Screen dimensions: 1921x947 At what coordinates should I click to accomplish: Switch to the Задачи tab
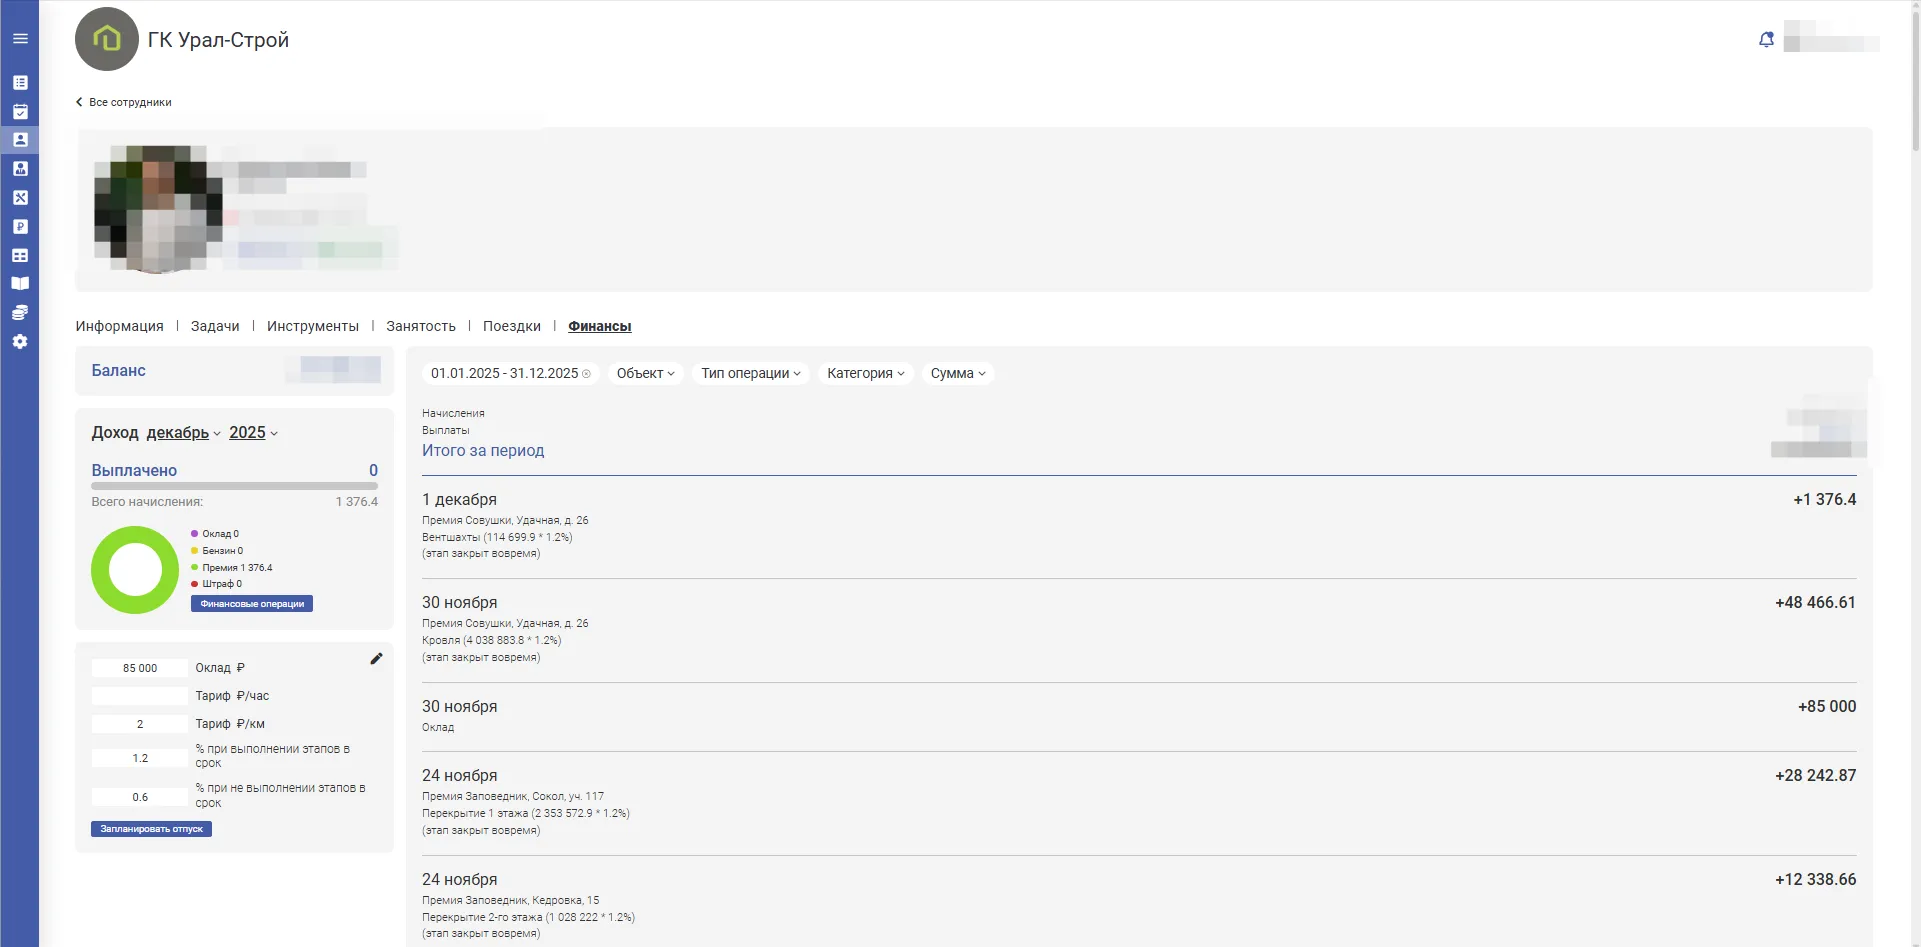click(215, 327)
